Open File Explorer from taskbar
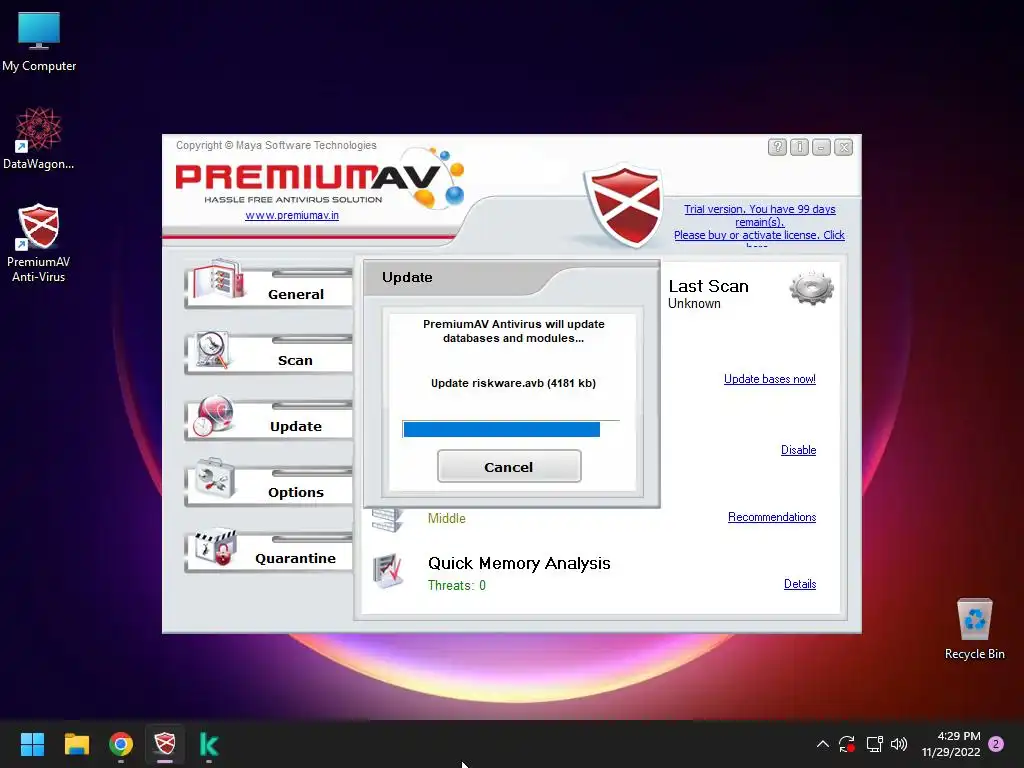 tap(76, 744)
